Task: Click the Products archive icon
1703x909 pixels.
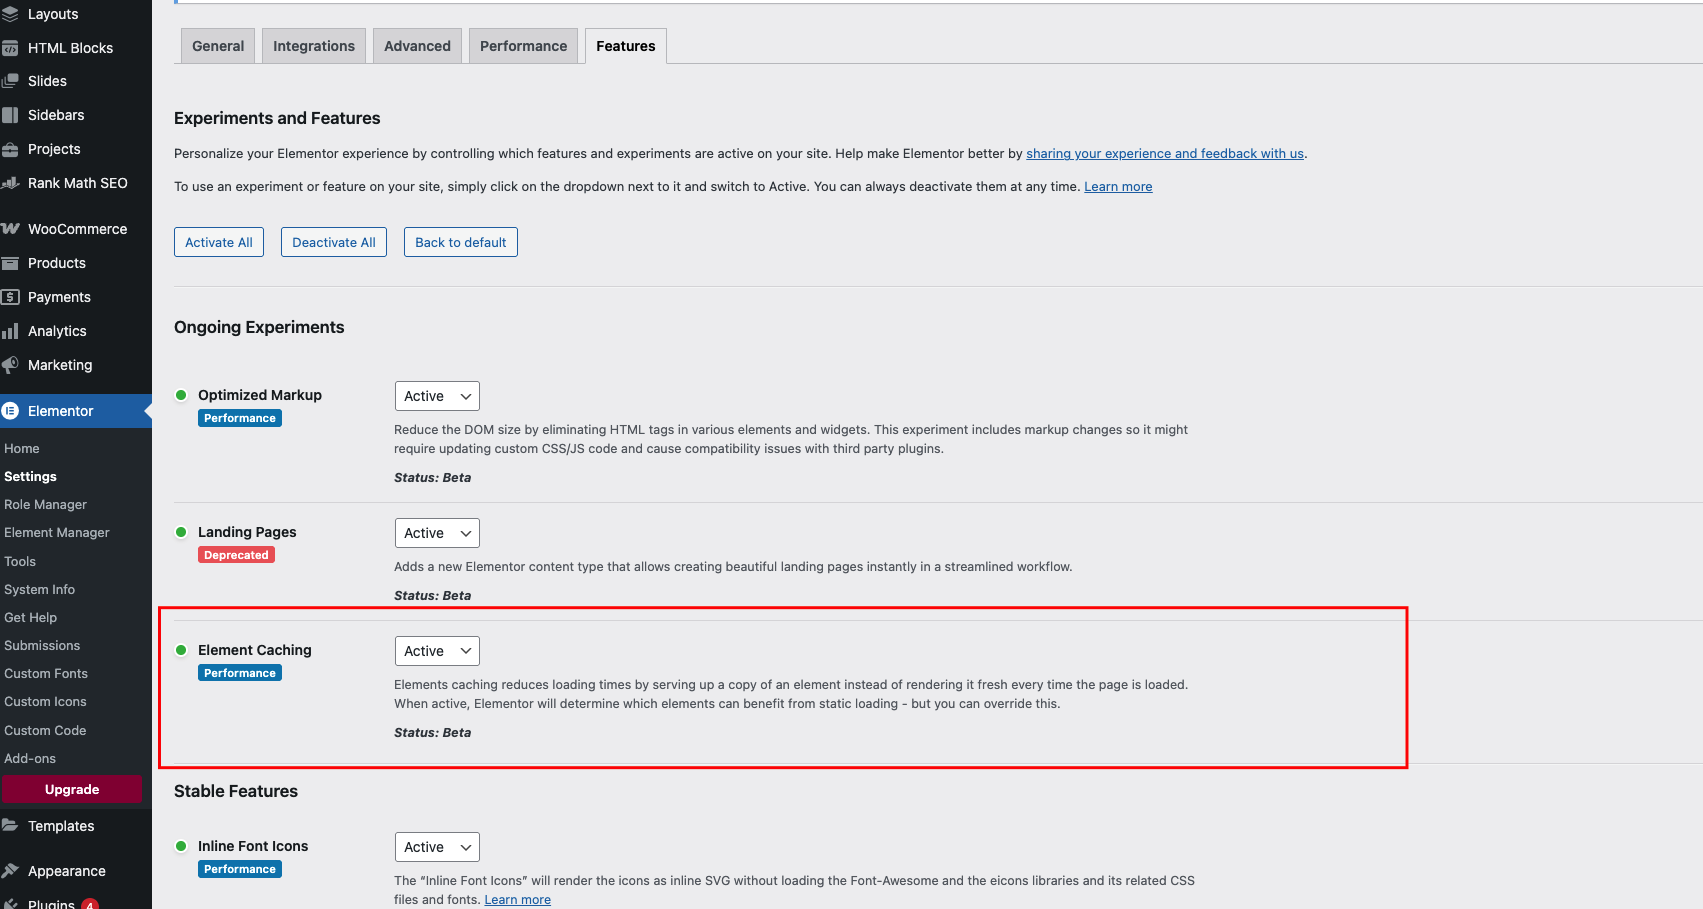Action: tap(10, 263)
